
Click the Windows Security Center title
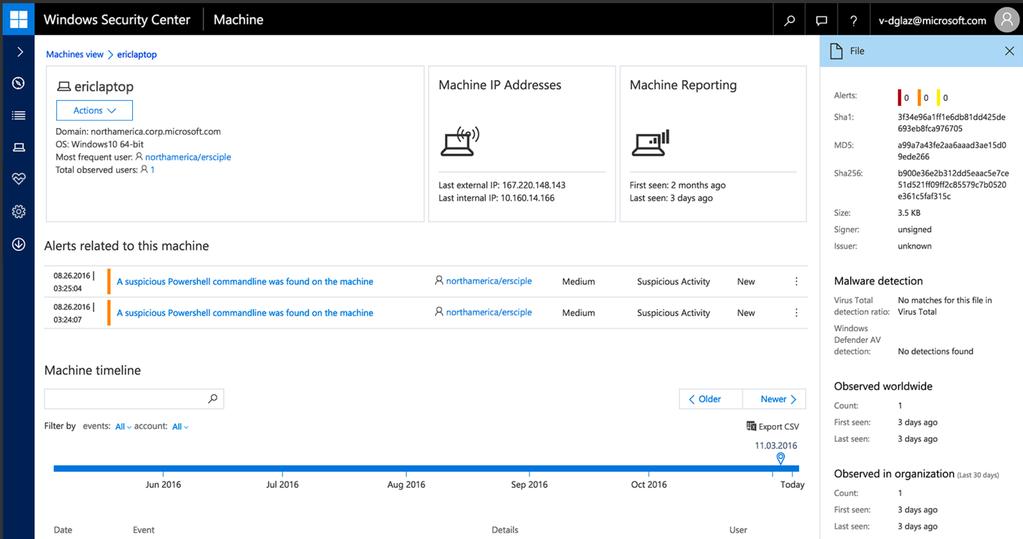(x=117, y=20)
